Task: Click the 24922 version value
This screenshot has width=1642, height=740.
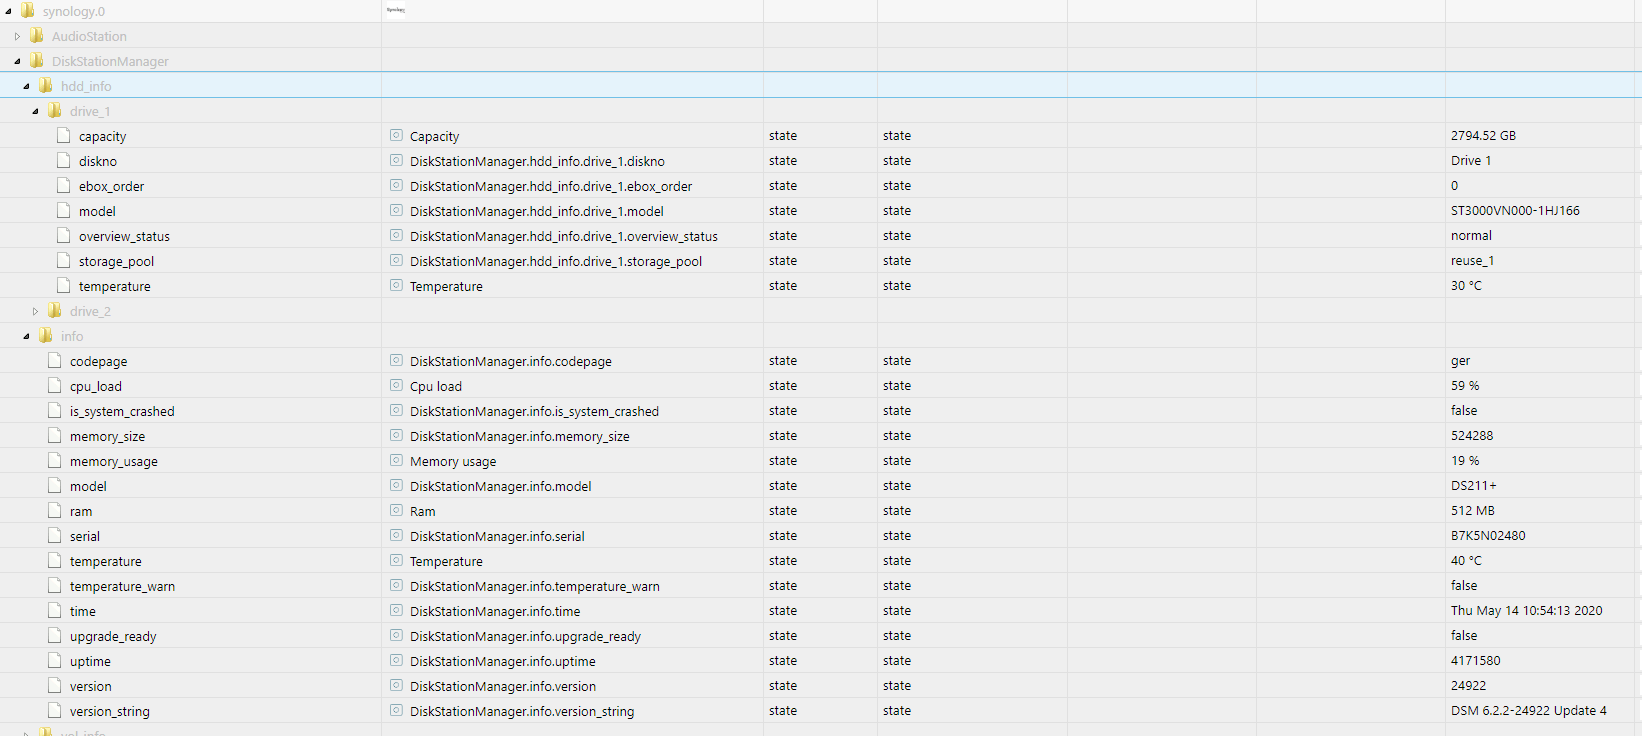Action: pos(1469,685)
